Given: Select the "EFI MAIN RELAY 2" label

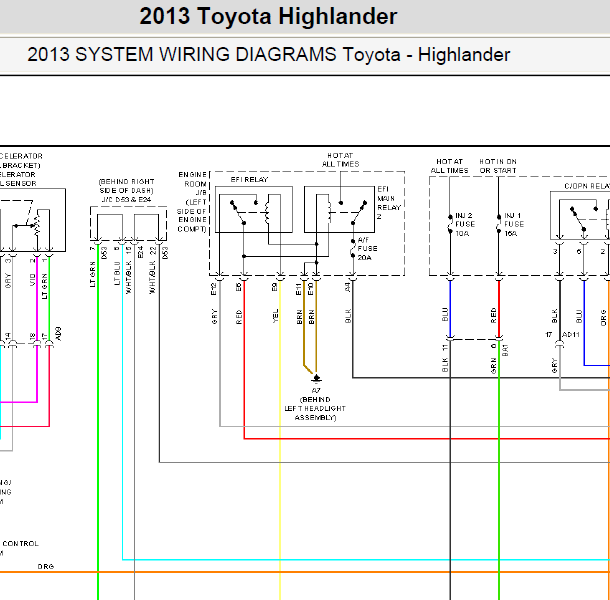Looking at the screenshot, I should (388, 203).
